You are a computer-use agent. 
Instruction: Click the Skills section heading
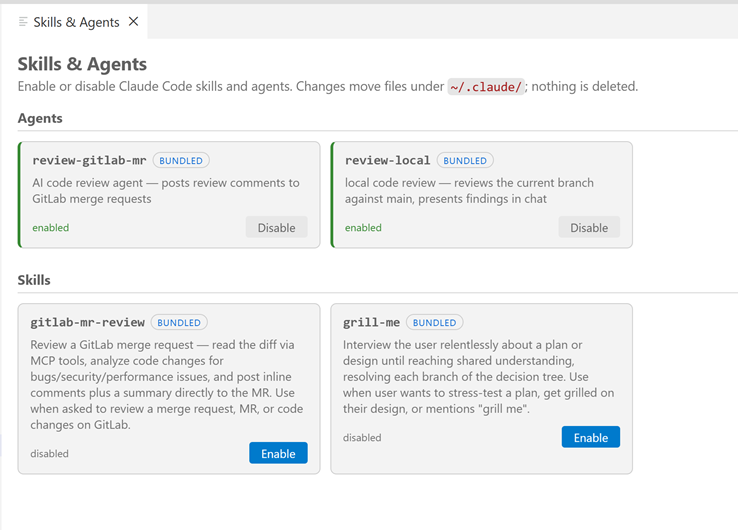point(34,280)
